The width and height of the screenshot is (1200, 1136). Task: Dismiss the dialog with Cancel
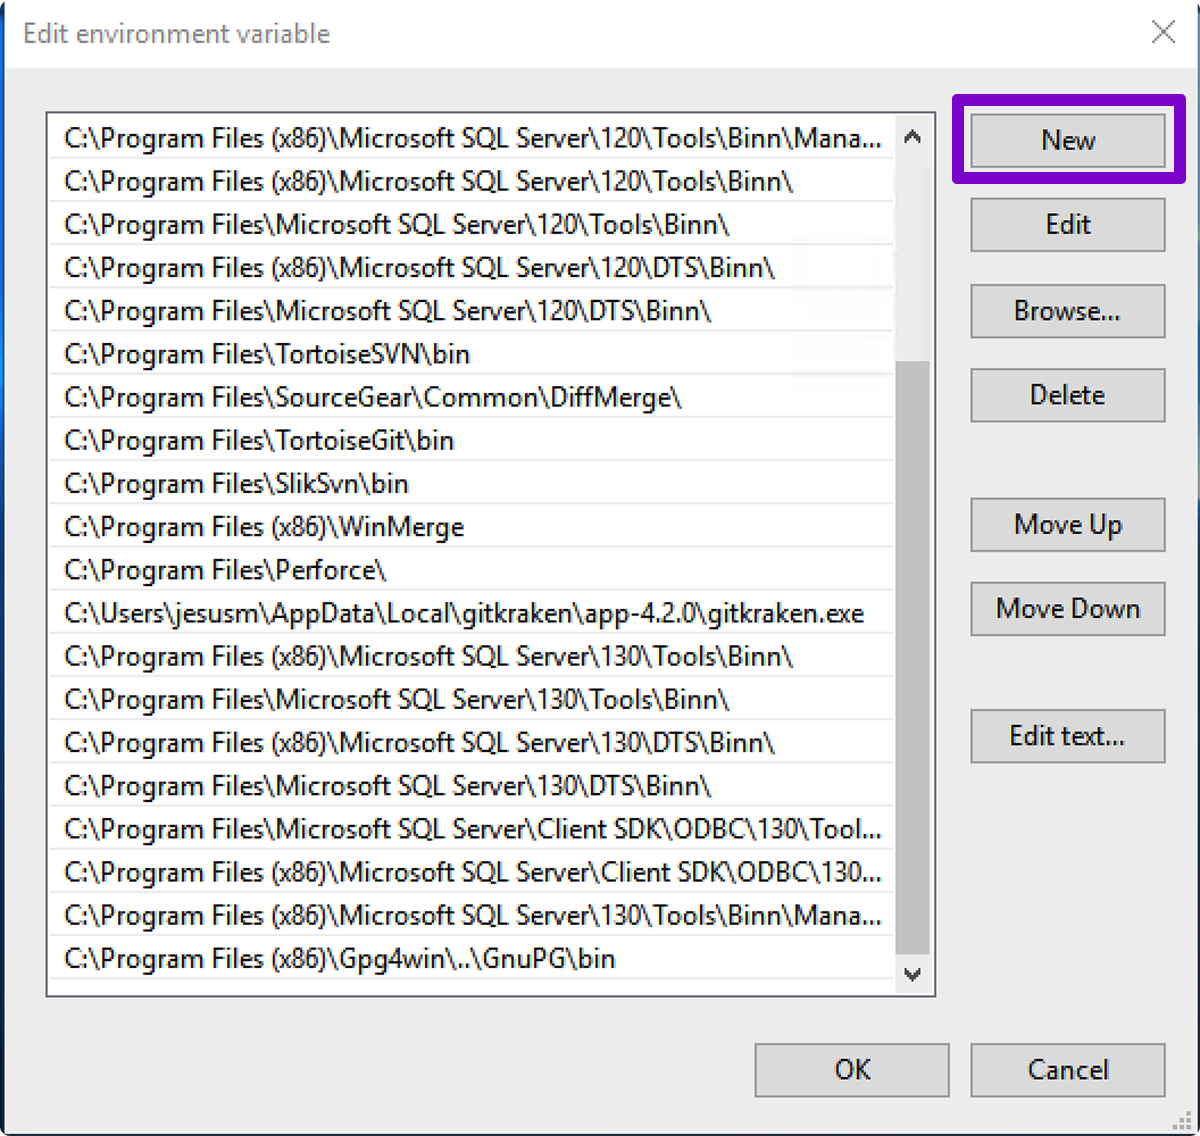[1066, 1069]
